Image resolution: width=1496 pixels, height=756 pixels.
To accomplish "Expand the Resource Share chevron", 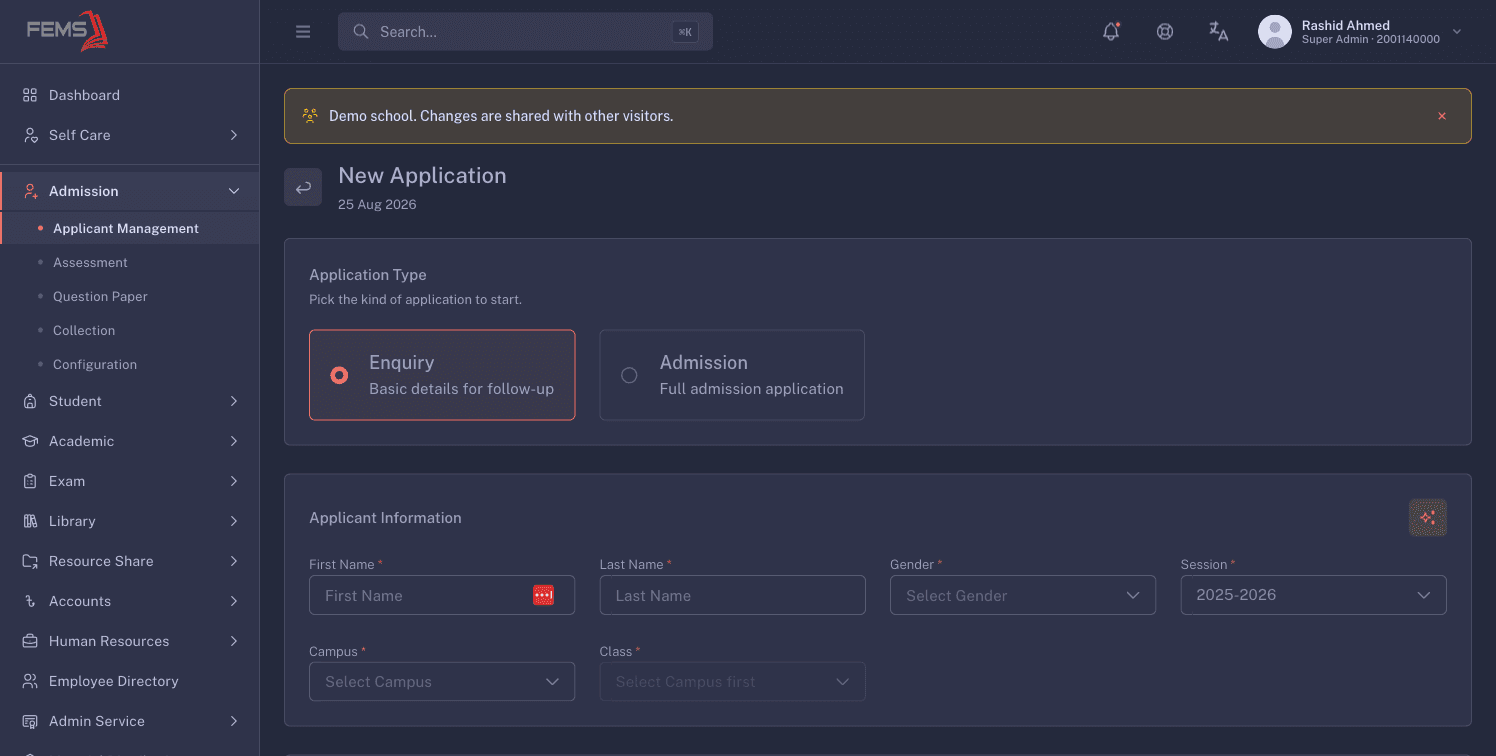I will pos(234,561).
